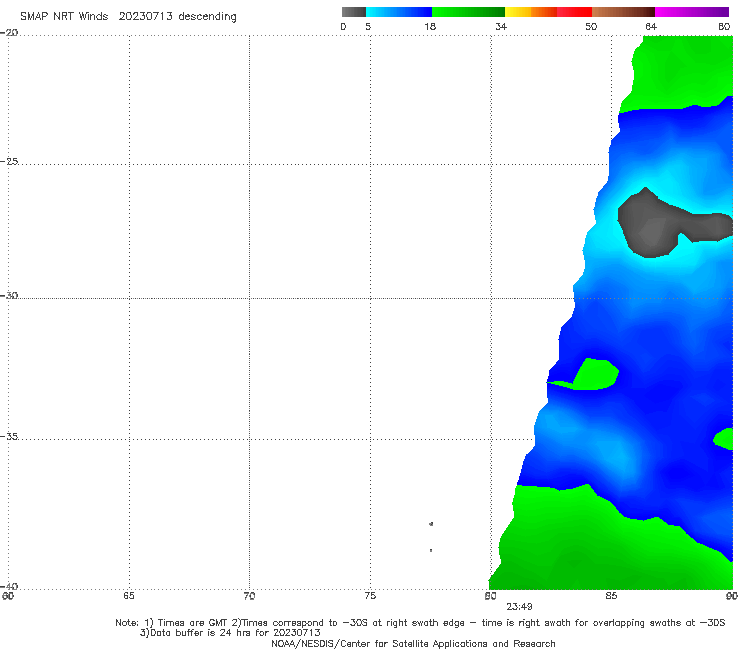Click the red segment before 50 on color bar

tap(574, 12)
